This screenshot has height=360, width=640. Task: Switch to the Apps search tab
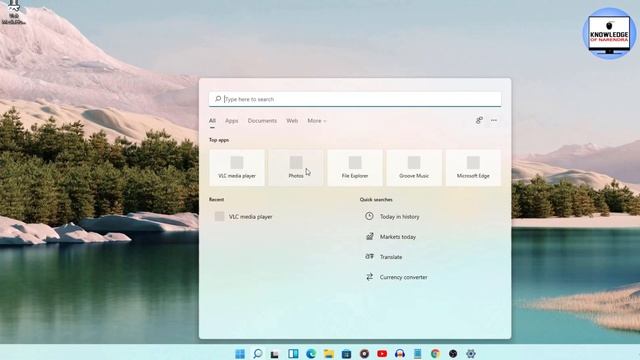coord(231,121)
